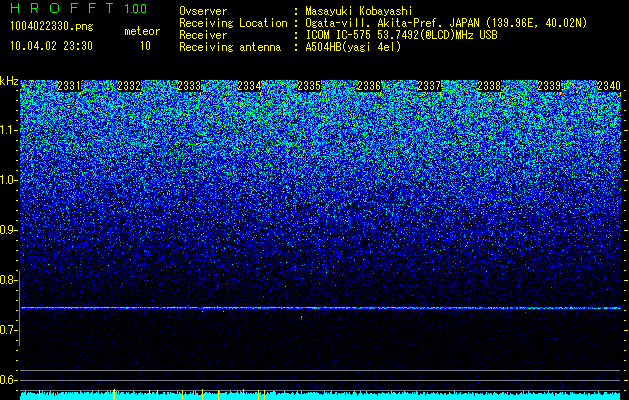Click the 1.0 frequency axis label

point(8,180)
